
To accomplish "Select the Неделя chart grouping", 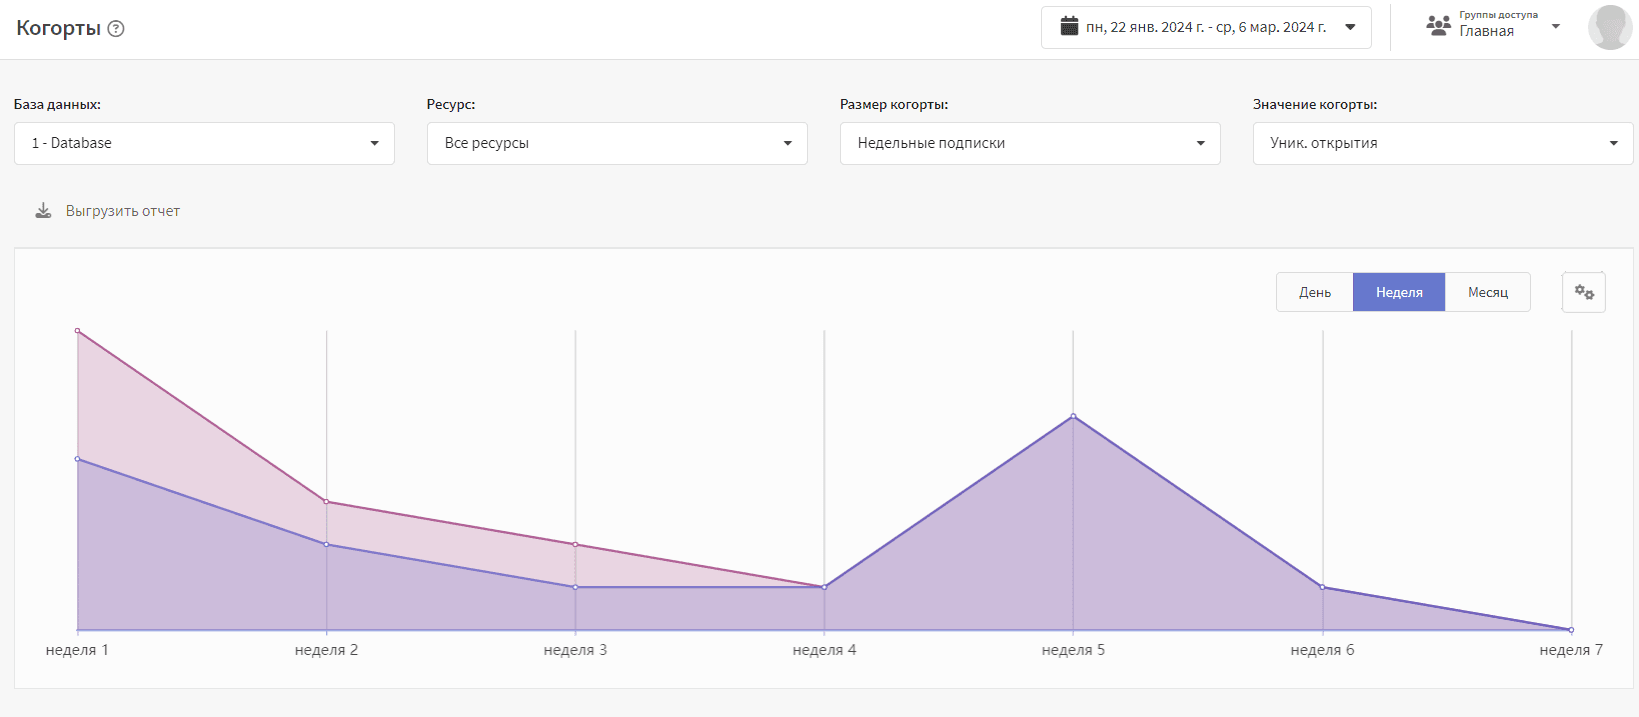I will [1398, 292].
